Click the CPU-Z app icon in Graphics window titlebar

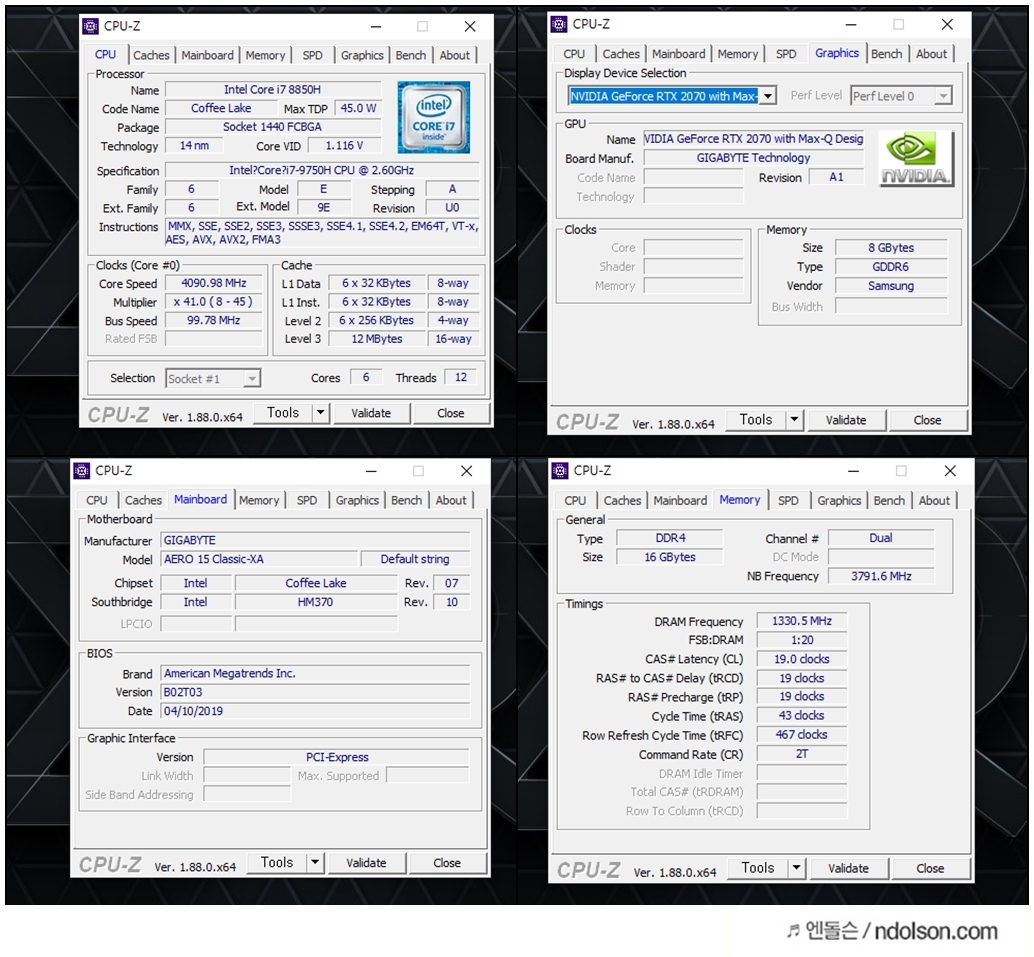coord(559,24)
